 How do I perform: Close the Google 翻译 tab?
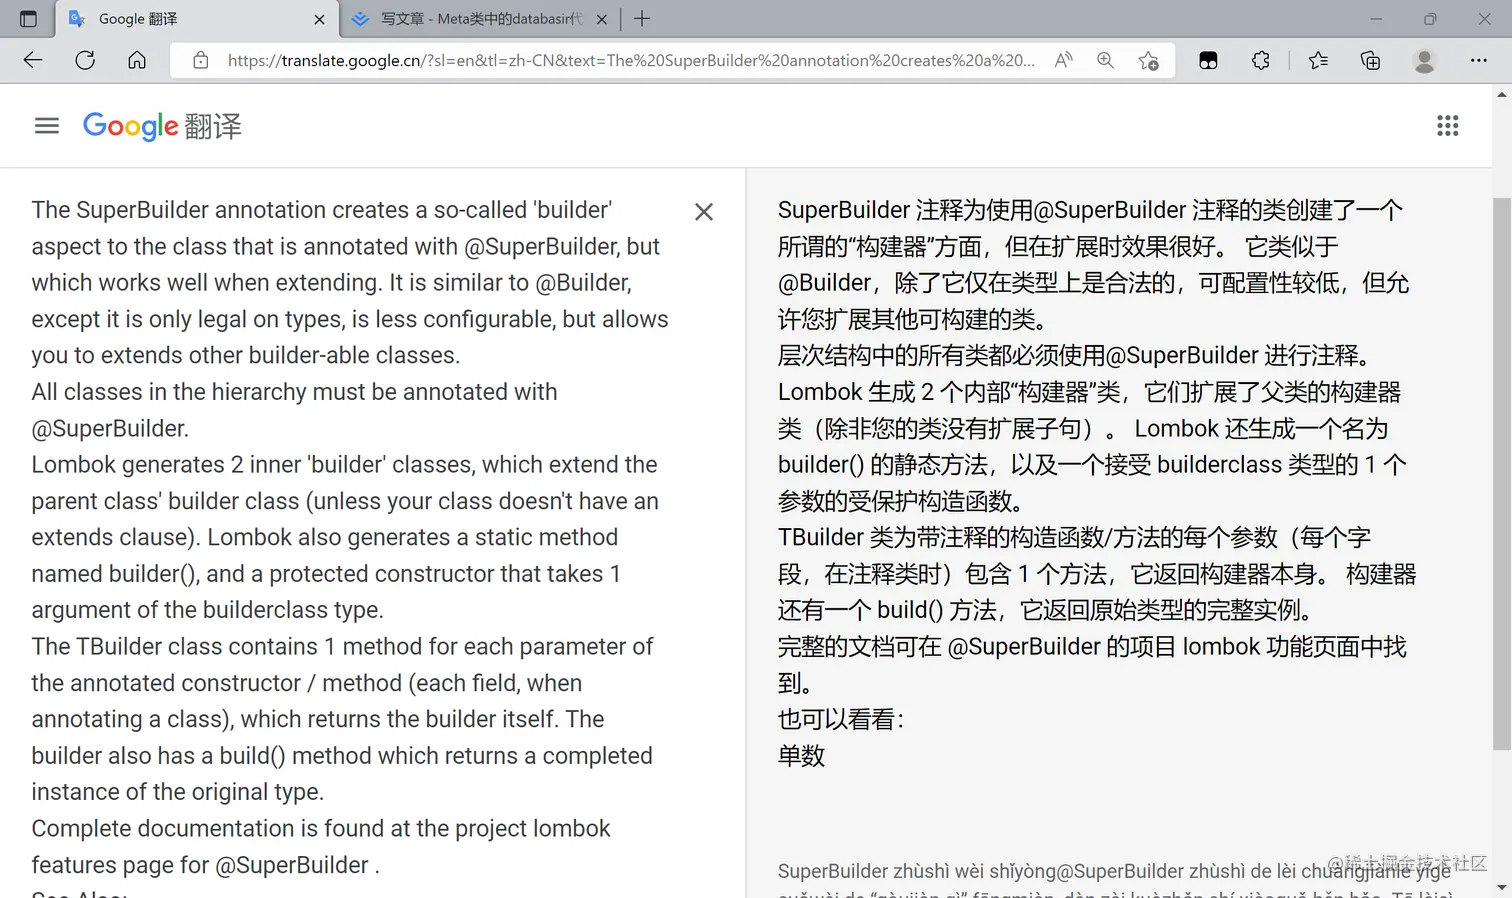tap(319, 19)
